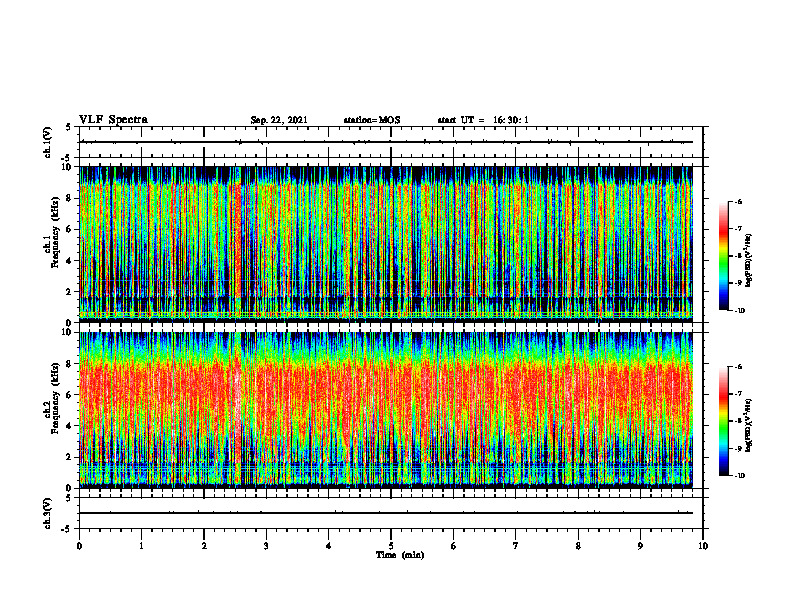The height and width of the screenshot is (612, 792).
Task: Click the ch.2 frequency tick label "4"
Action: click(x=70, y=426)
